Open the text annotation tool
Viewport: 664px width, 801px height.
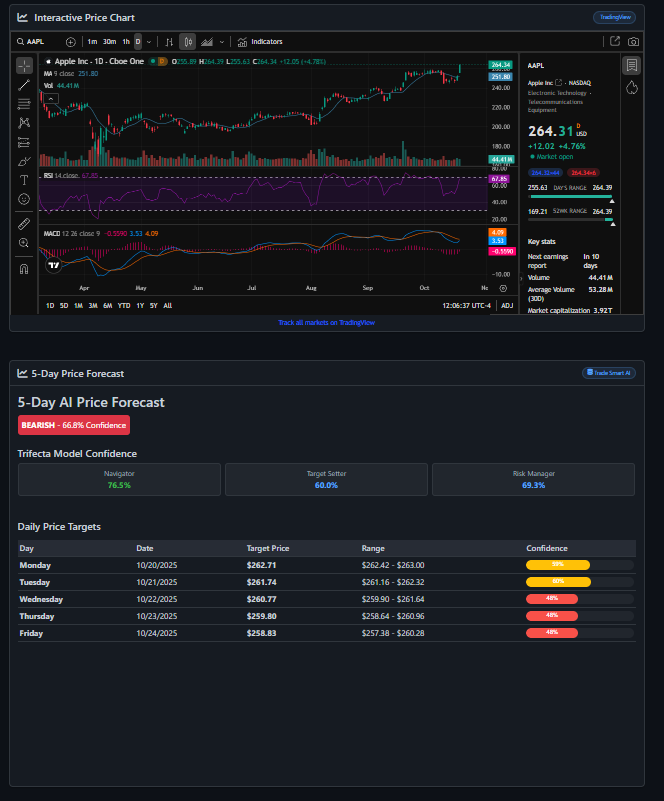pyautogui.click(x=24, y=180)
